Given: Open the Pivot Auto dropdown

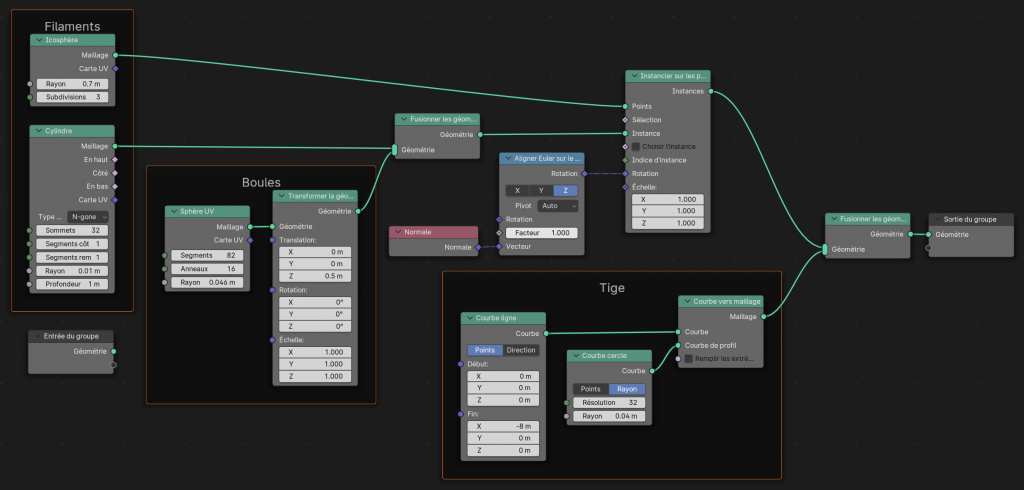Looking at the screenshot, I should [558, 205].
